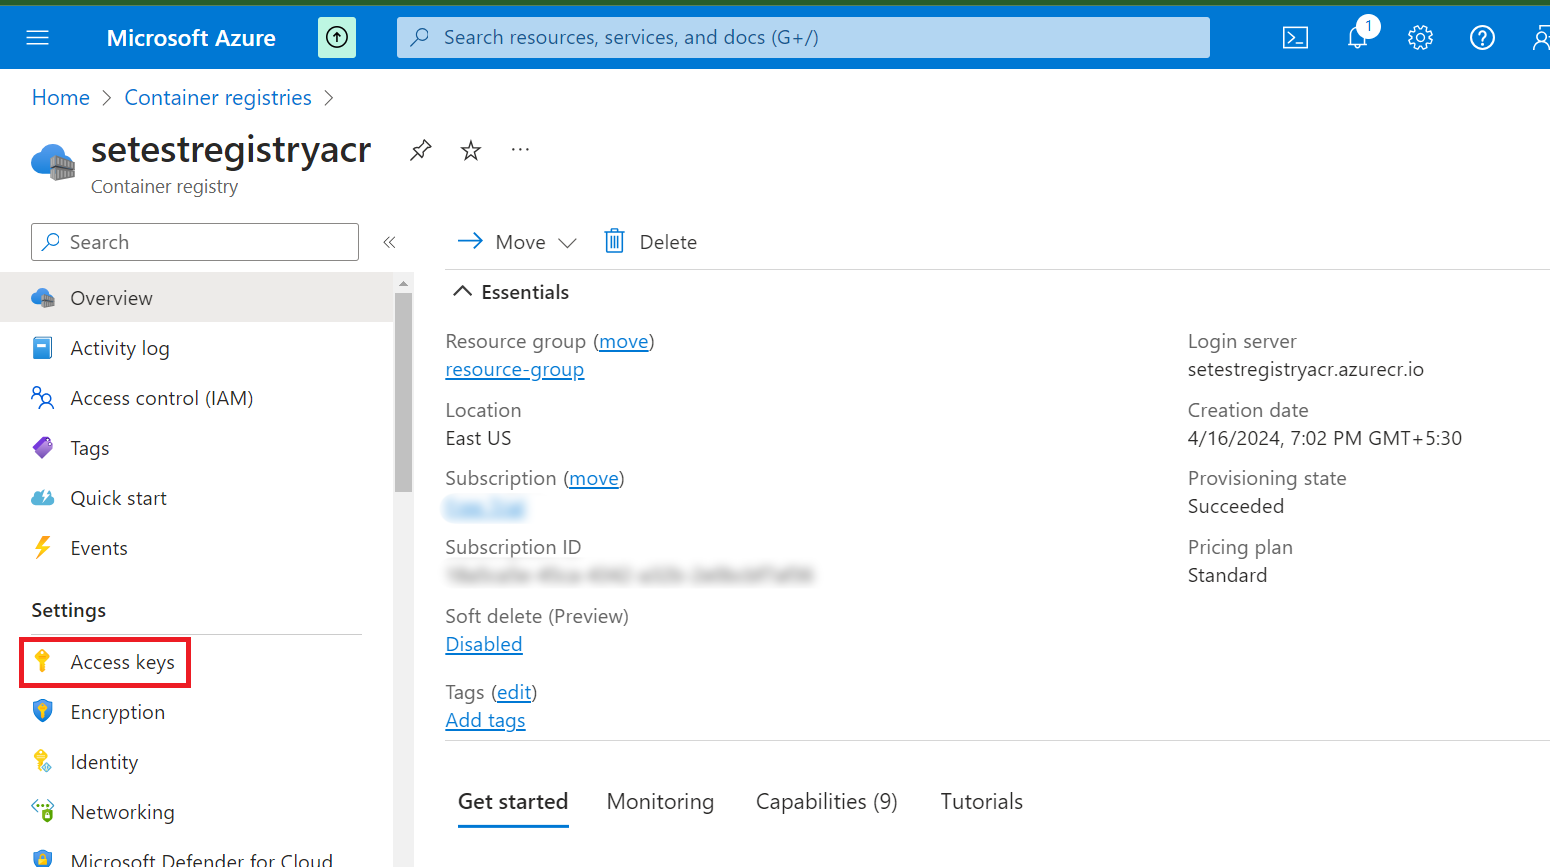Image resolution: width=1550 pixels, height=867 pixels.
Task: Open the more options ellipsis near title
Action: (x=520, y=150)
